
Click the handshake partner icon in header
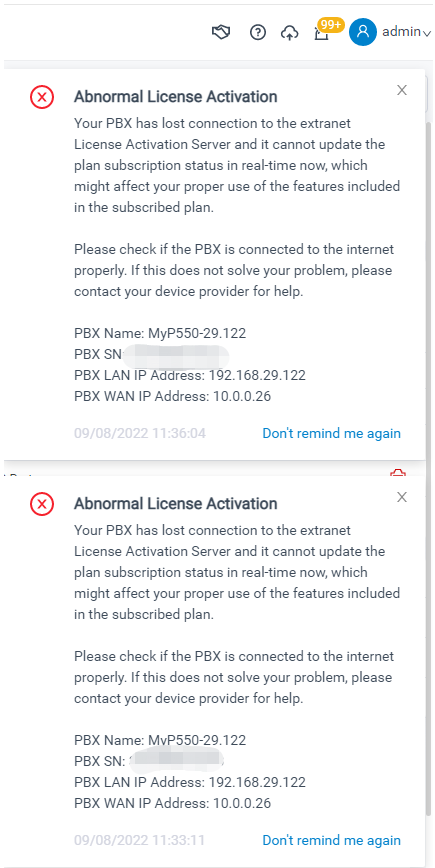pos(221,33)
